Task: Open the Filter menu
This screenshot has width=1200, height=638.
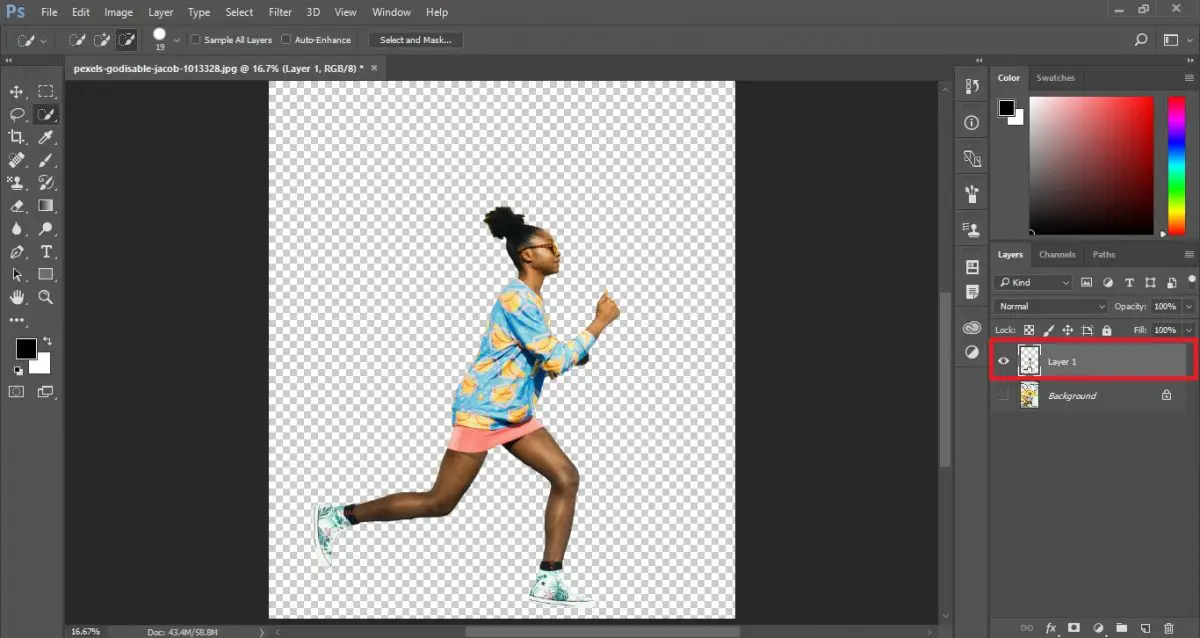Action: pyautogui.click(x=279, y=11)
